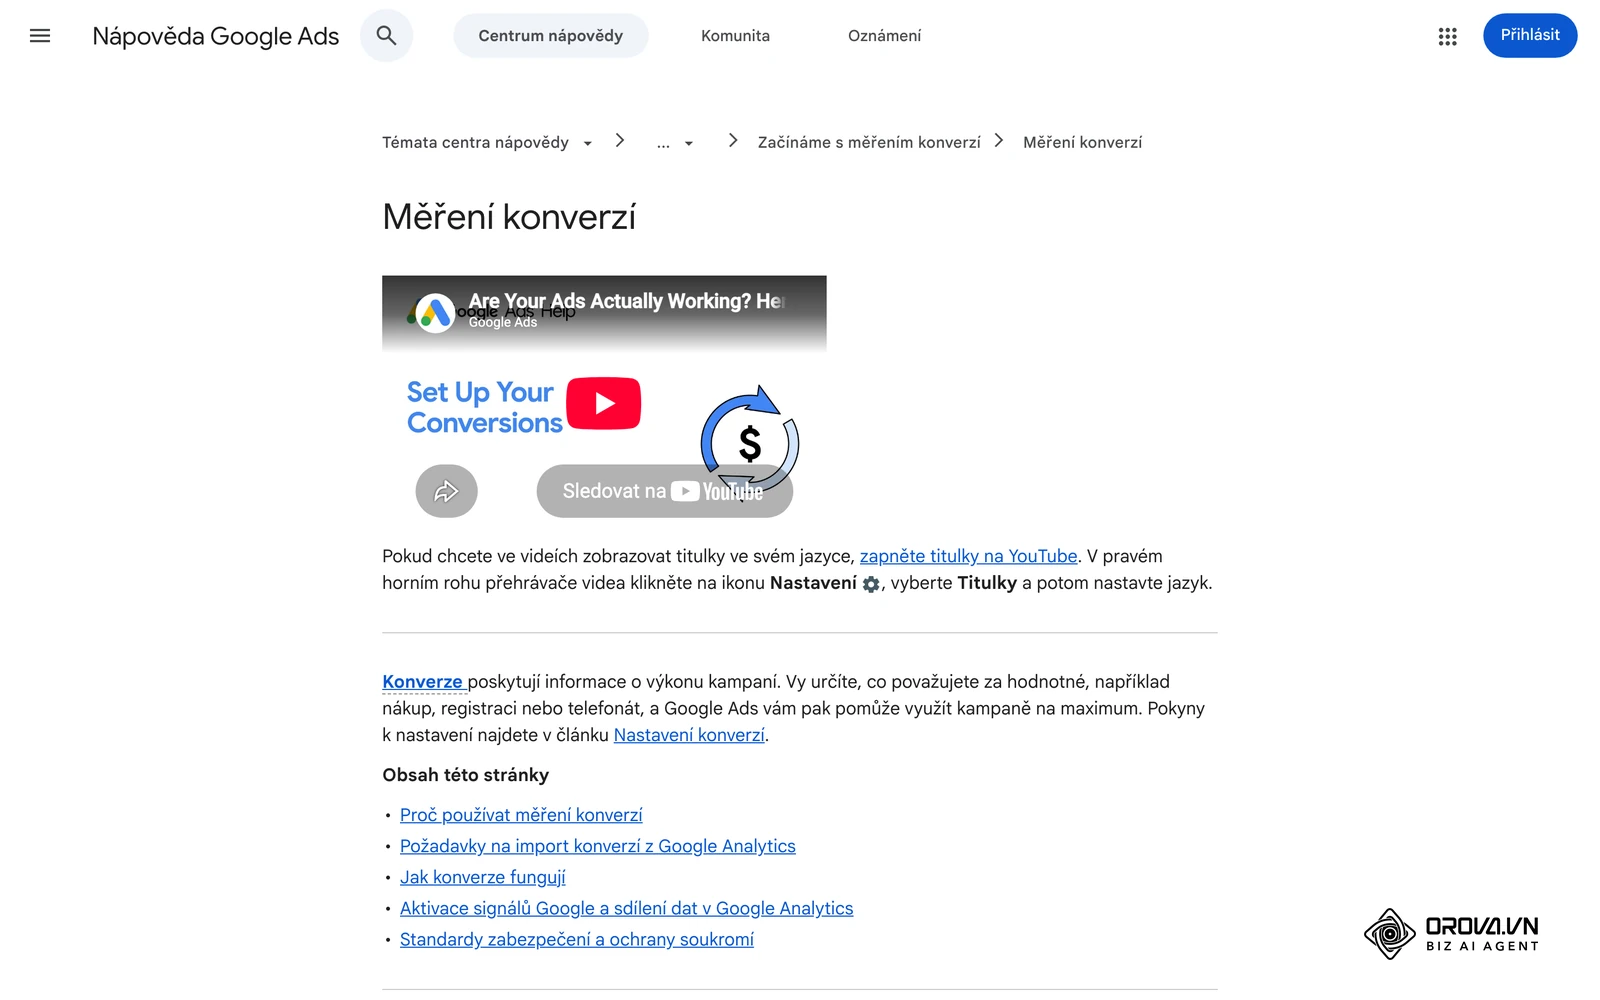
Task: Click the Obsah této stránky heading
Action: pyautogui.click(x=466, y=775)
